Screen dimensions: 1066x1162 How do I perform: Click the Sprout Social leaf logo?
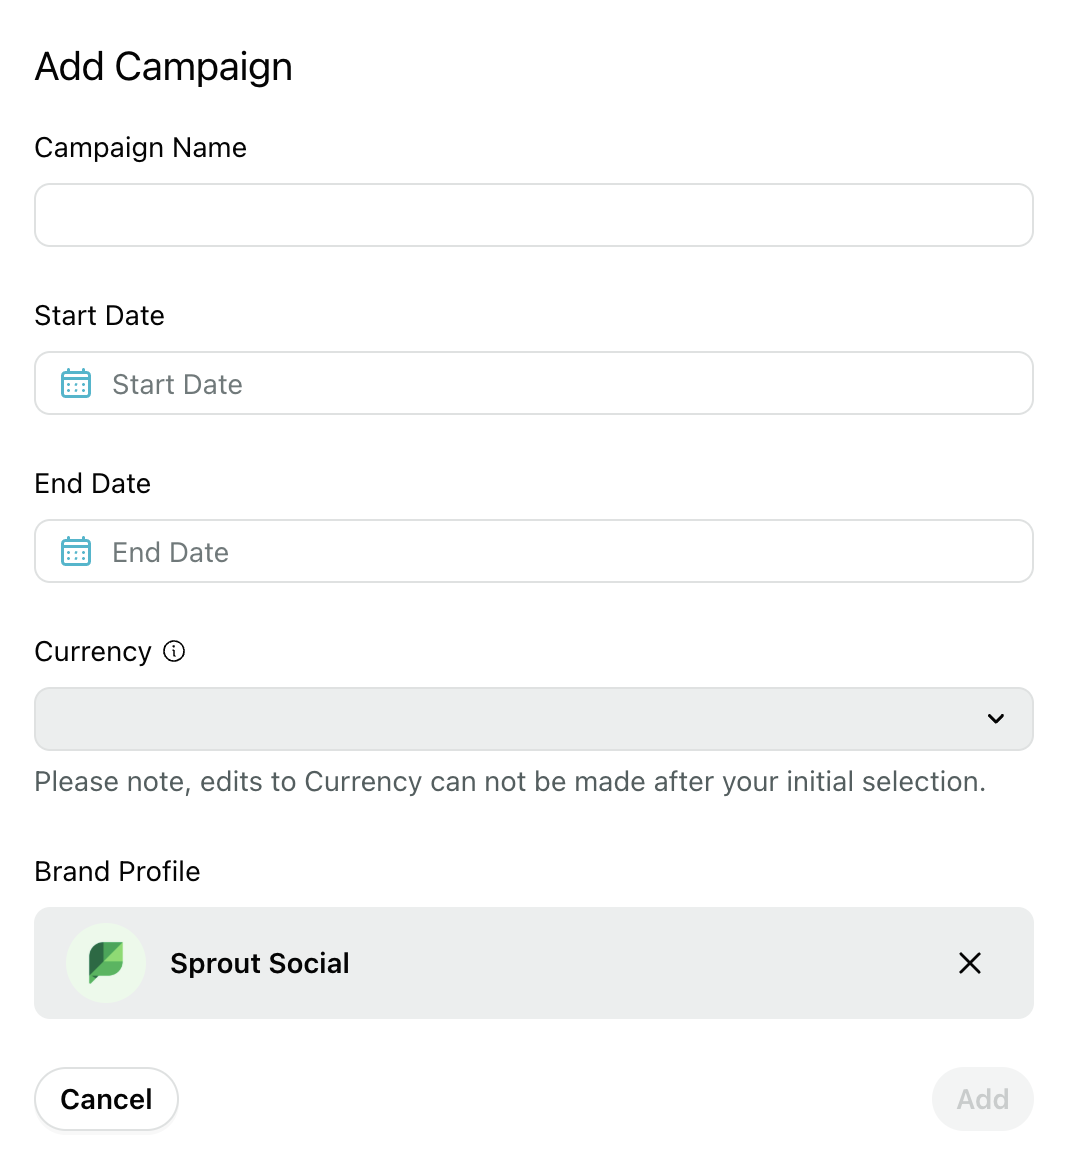[106, 963]
